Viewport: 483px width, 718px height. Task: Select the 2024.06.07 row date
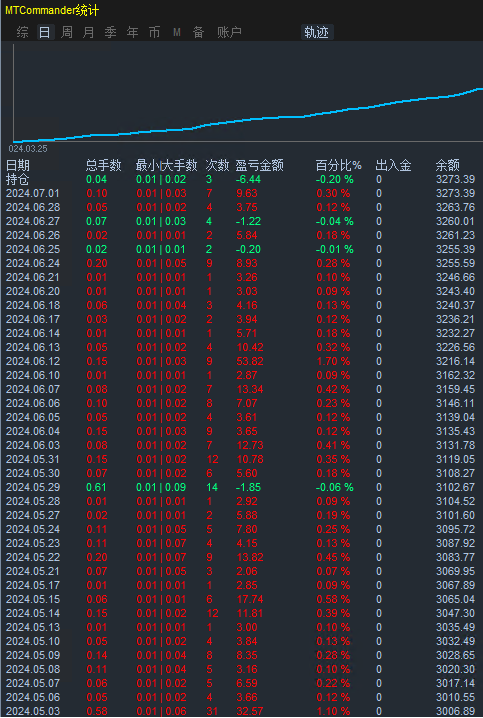33,389
